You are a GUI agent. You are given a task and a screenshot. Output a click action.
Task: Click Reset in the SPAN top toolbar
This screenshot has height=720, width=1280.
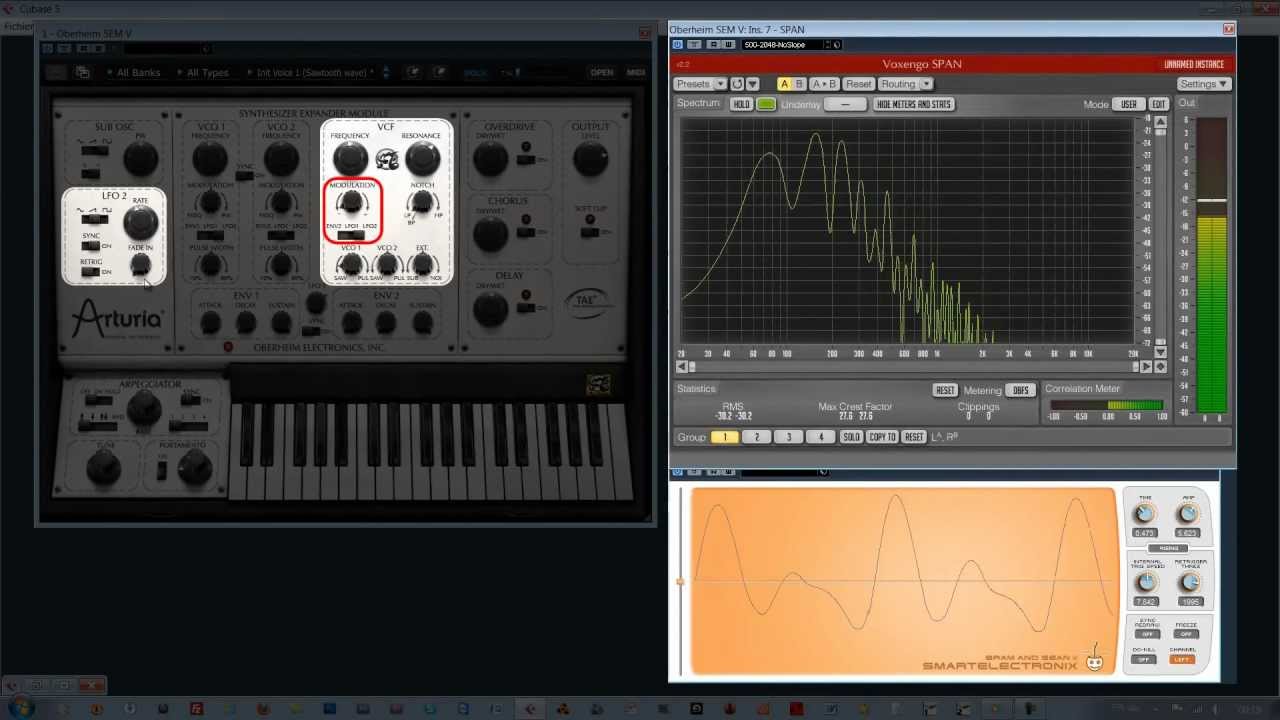pyautogui.click(x=858, y=84)
